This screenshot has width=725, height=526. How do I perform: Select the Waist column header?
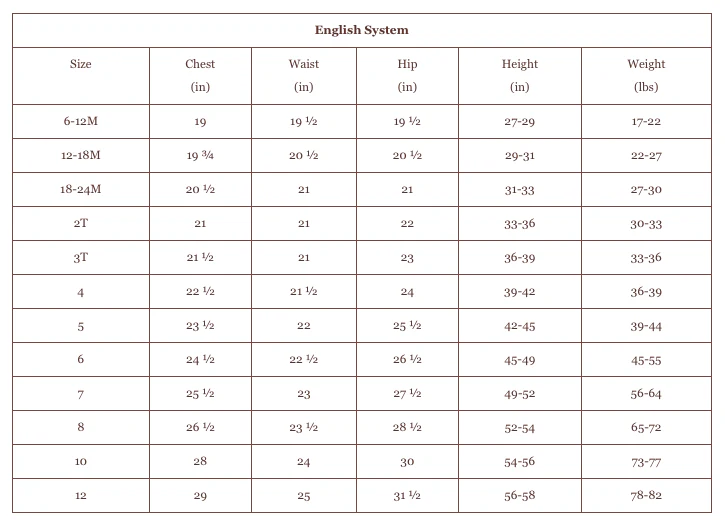click(304, 64)
